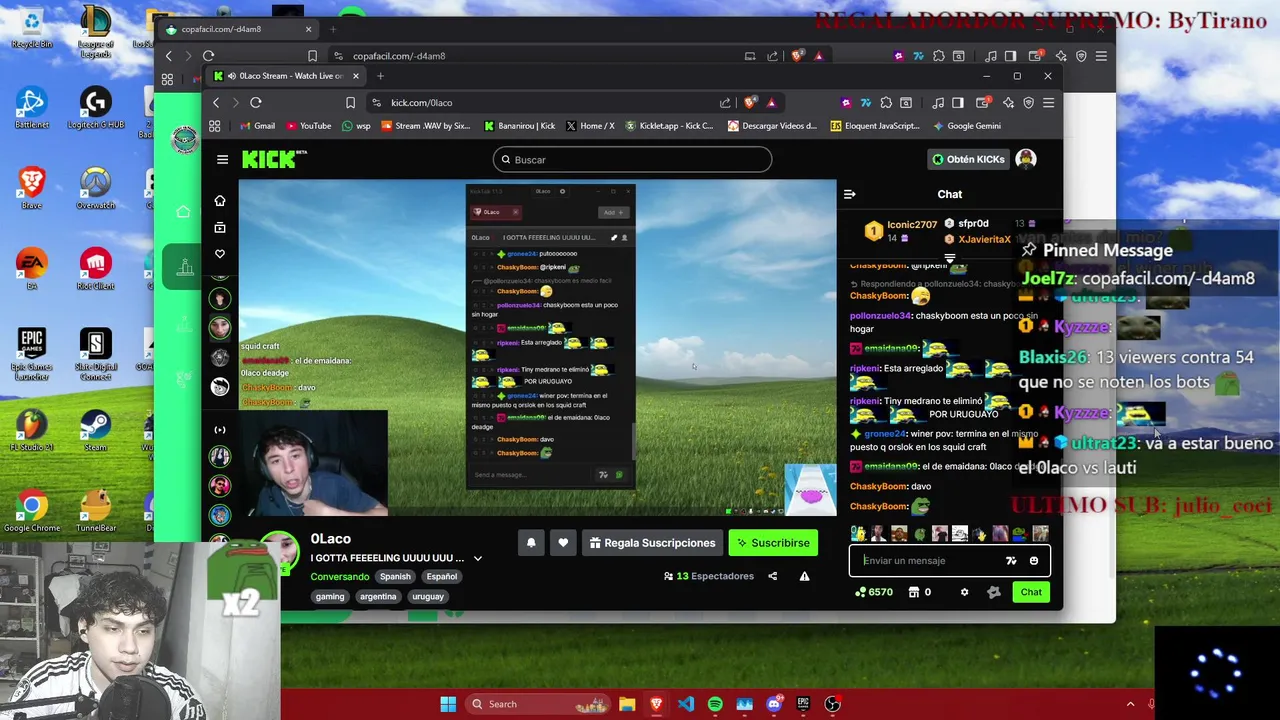Open user profile avatar on Kick
The width and height of the screenshot is (1280, 720).
[1025, 159]
